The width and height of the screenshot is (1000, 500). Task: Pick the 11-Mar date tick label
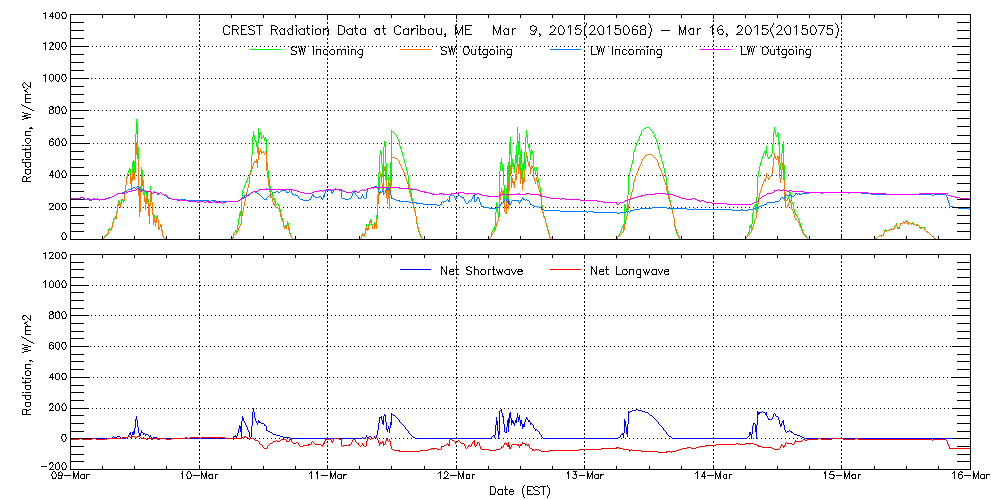328,477
